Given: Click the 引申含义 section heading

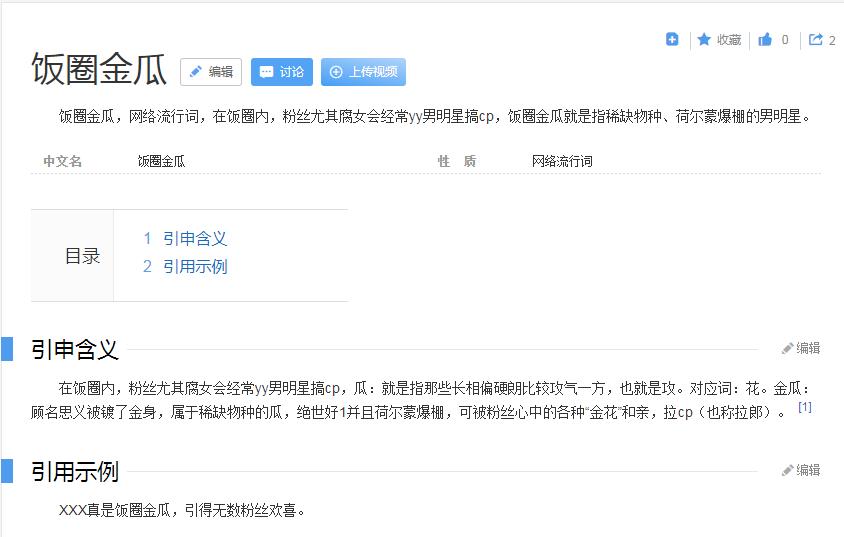Looking at the screenshot, I should point(75,349).
